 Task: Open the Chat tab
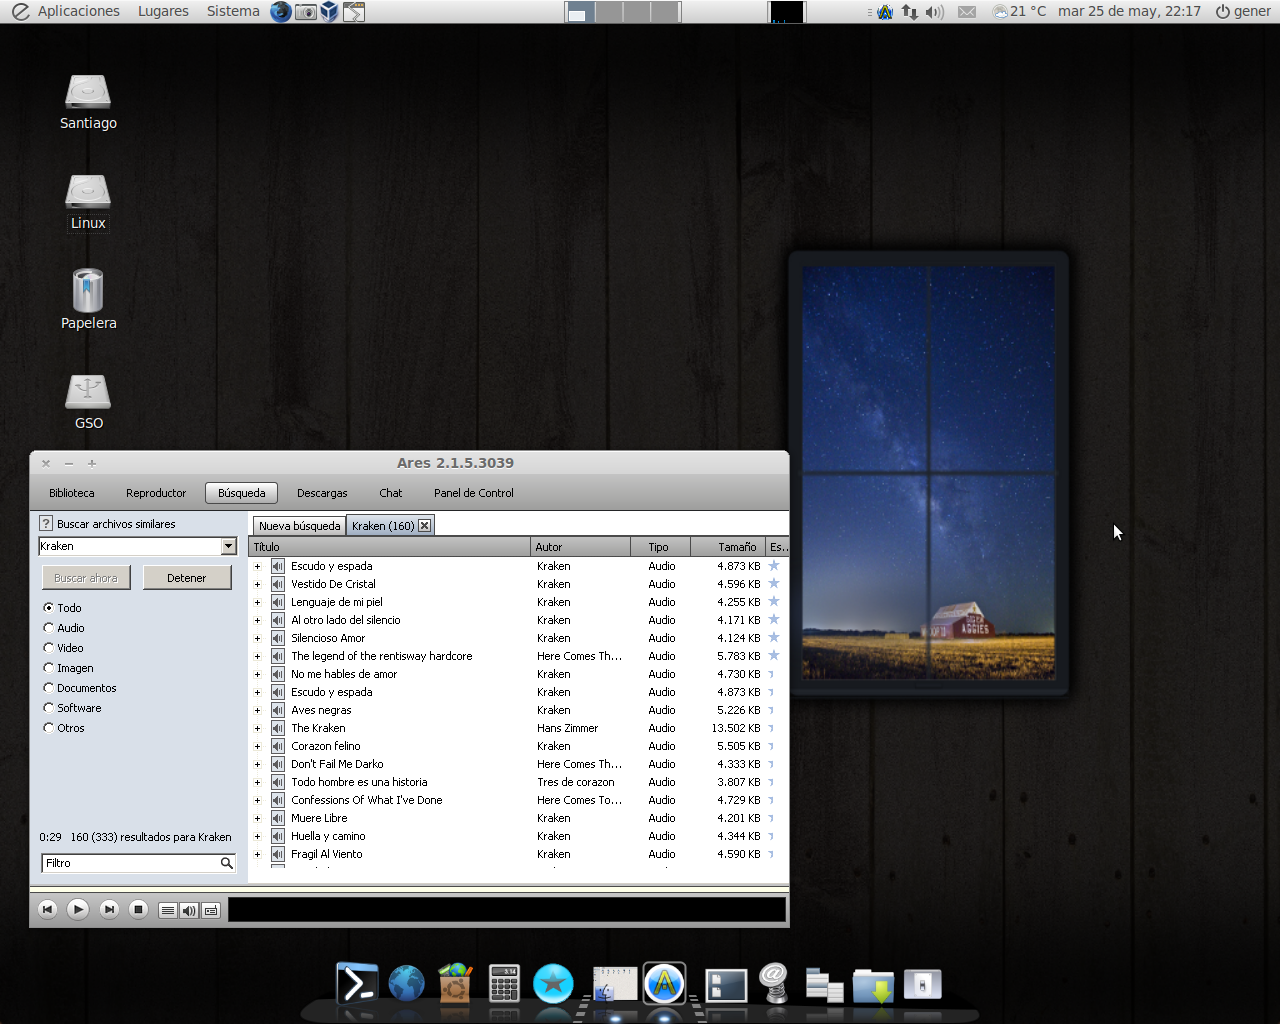[x=391, y=493]
